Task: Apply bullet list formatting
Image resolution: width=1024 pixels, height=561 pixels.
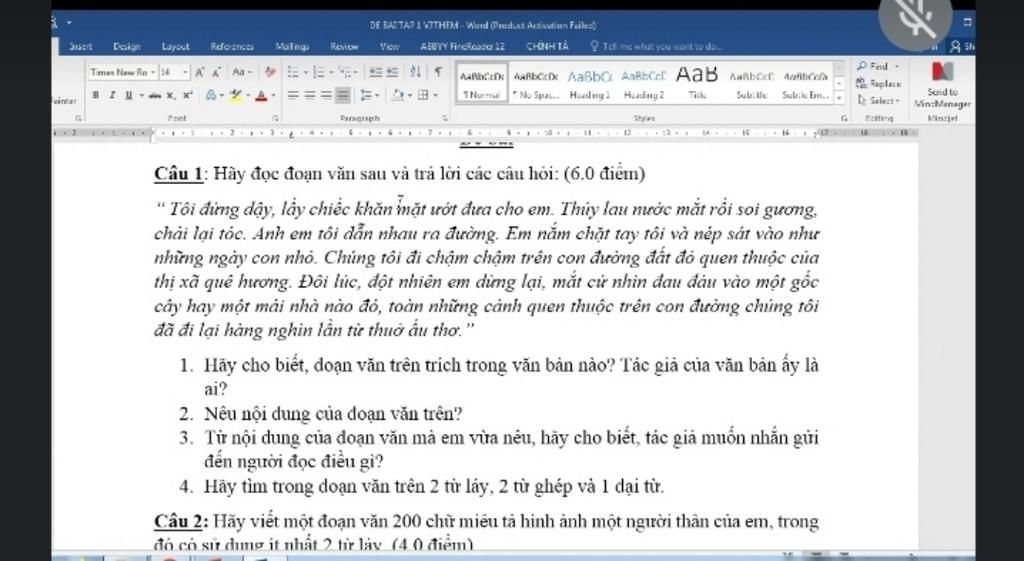Action: 293,72
